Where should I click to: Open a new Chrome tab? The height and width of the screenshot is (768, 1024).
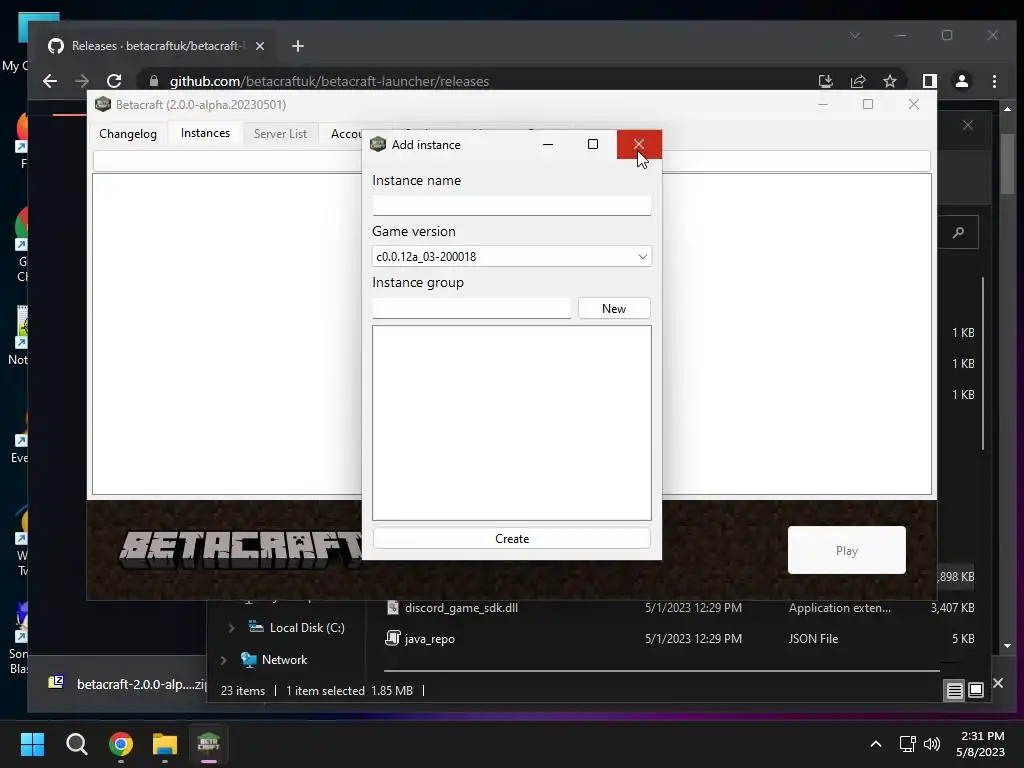(298, 46)
